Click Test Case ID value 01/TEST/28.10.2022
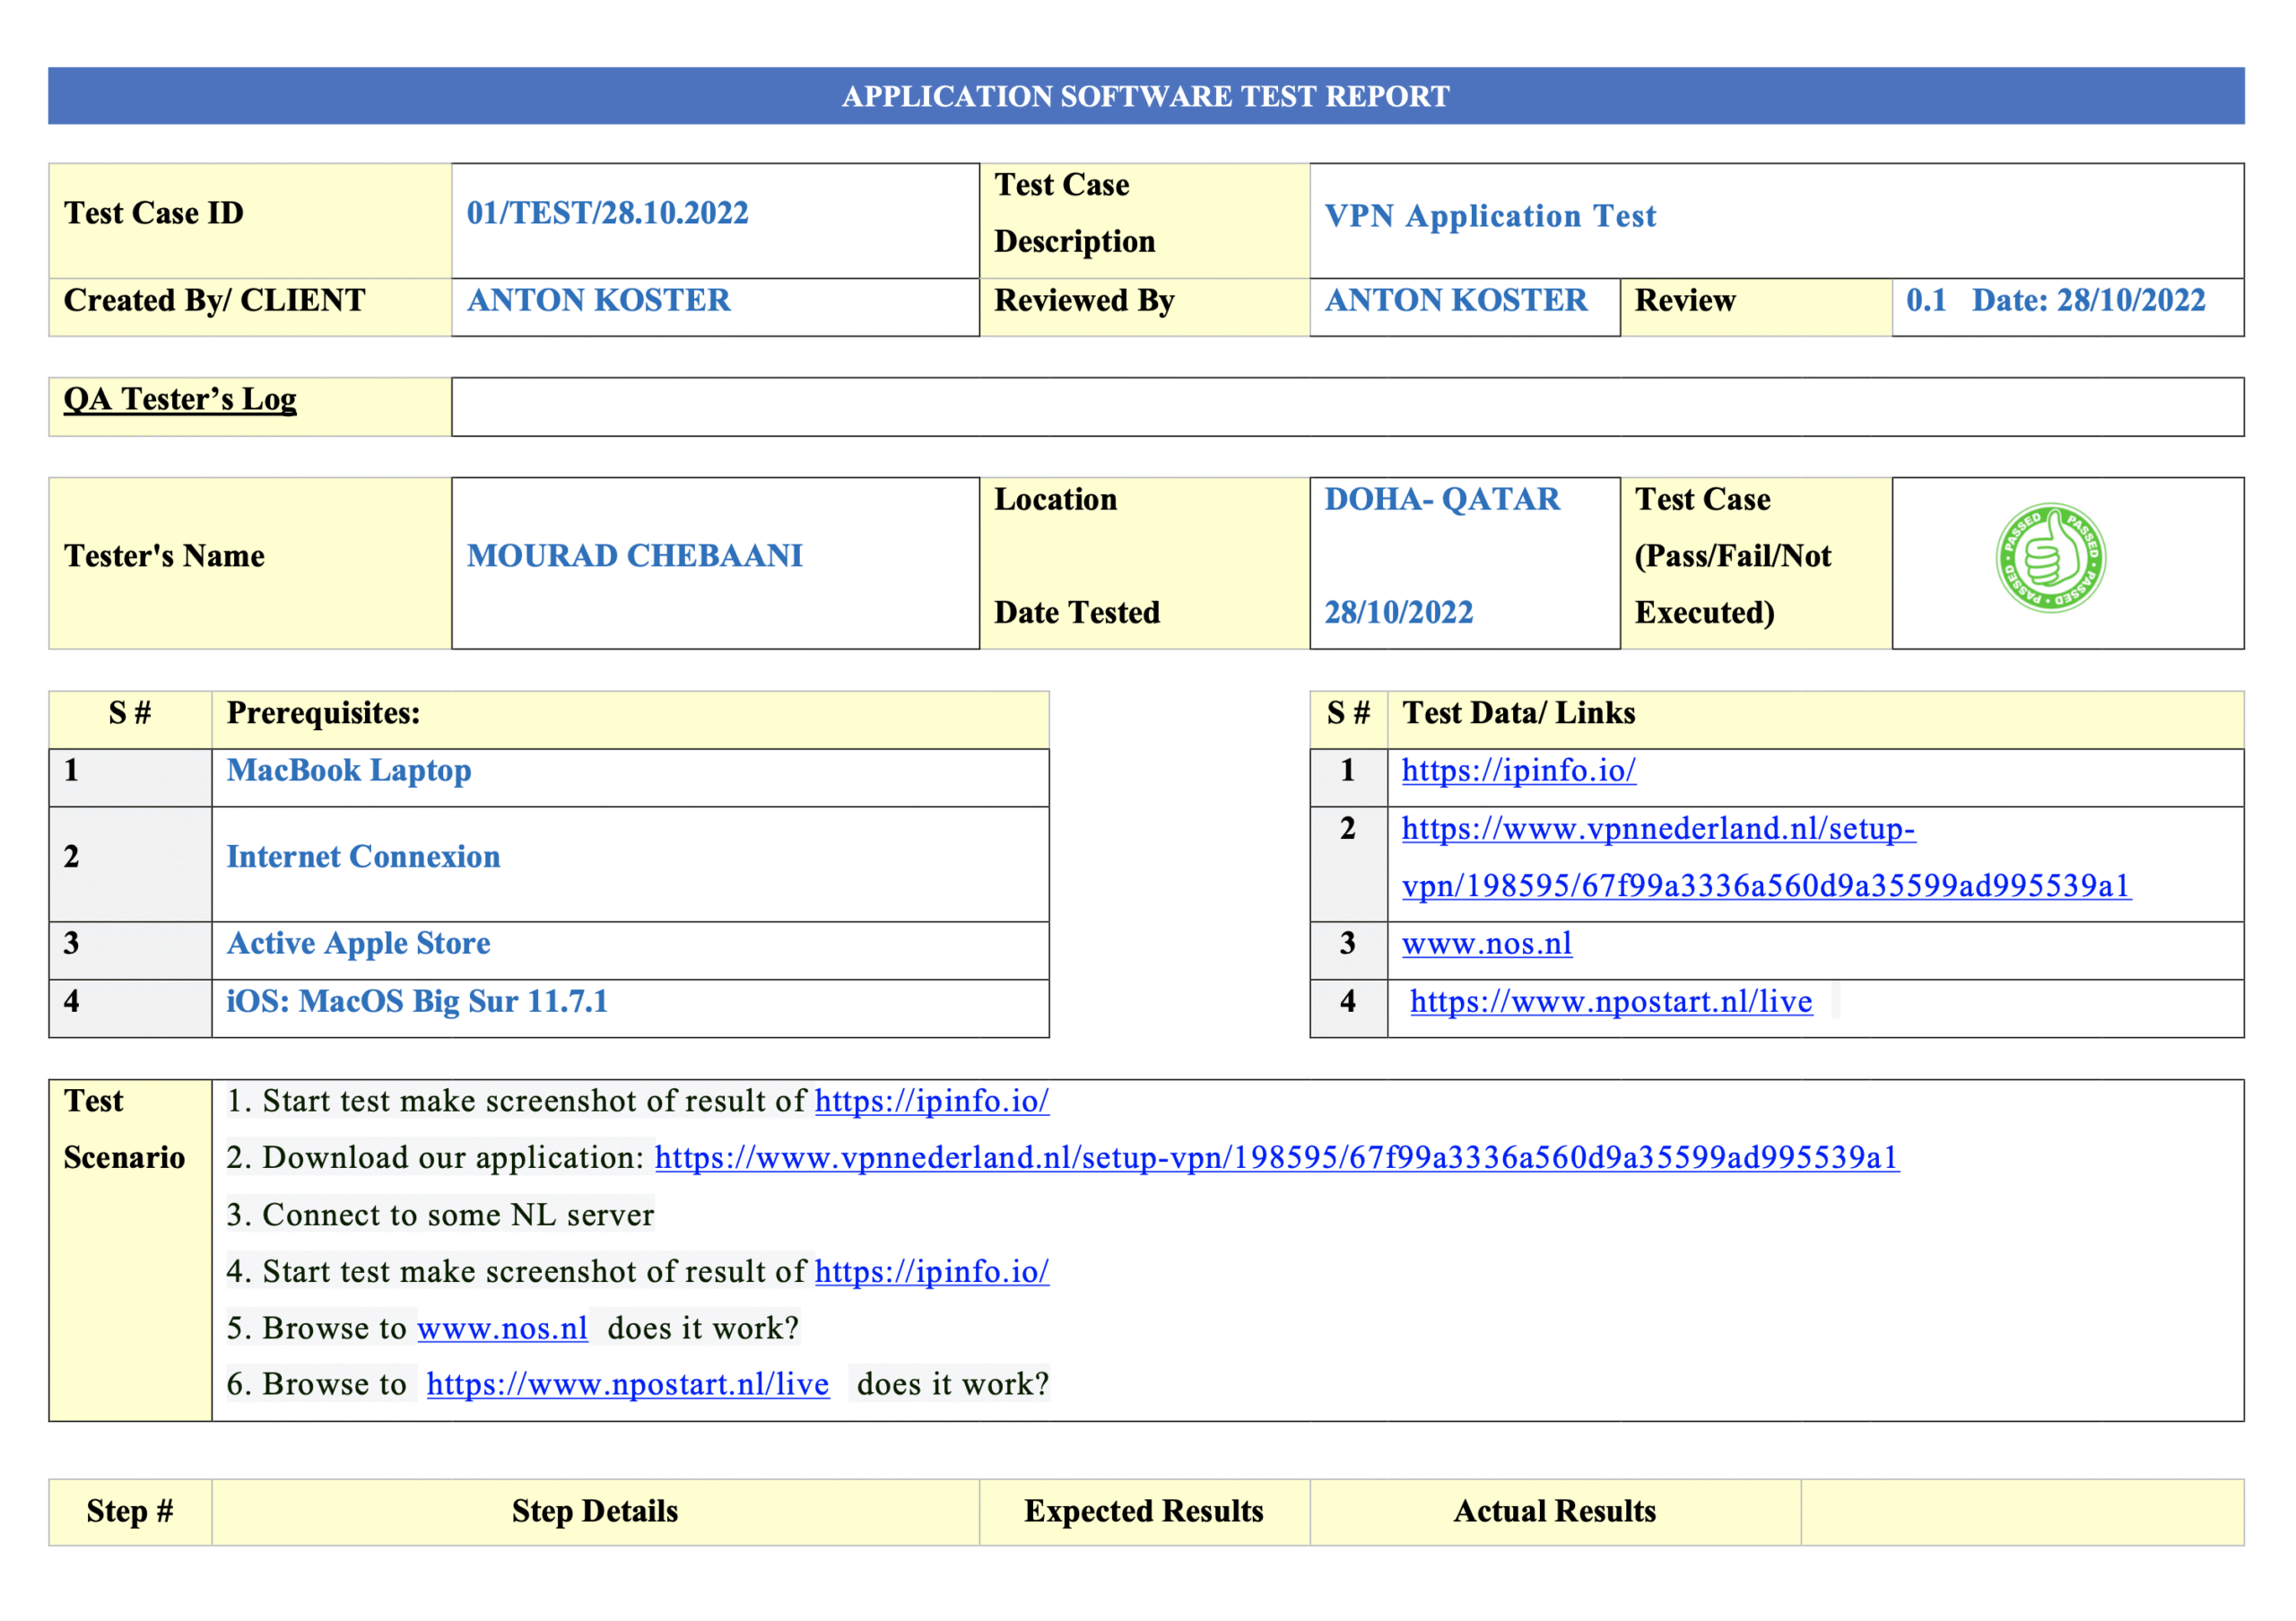 tap(607, 213)
